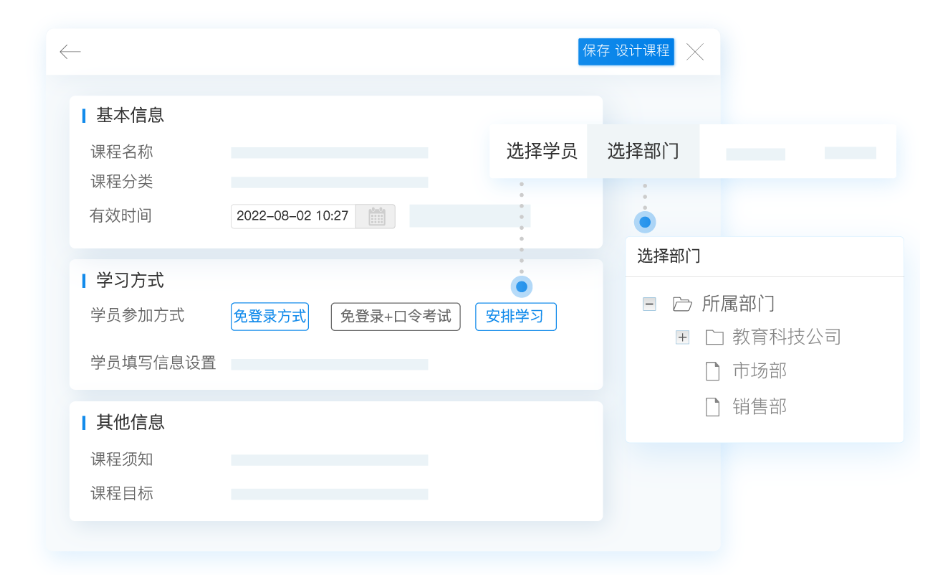Click the back arrow icon
This screenshot has width=928, height=584.
coord(70,52)
